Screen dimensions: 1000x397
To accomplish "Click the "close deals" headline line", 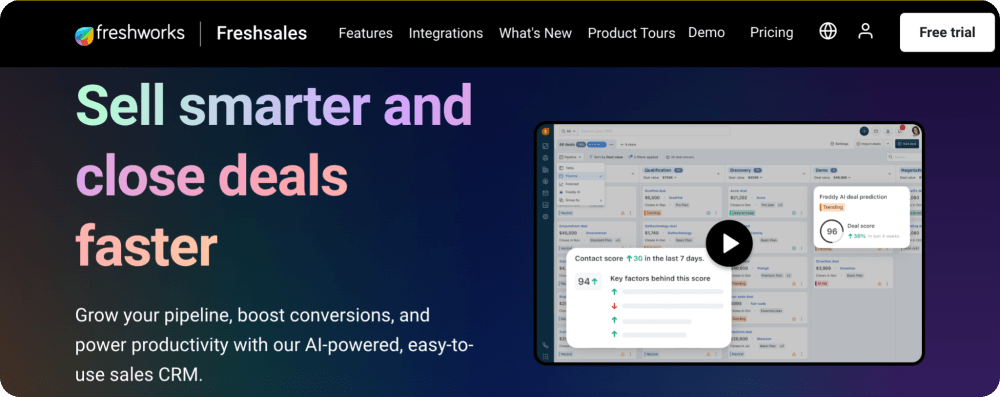I will pyautogui.click(x=212, y=176).
